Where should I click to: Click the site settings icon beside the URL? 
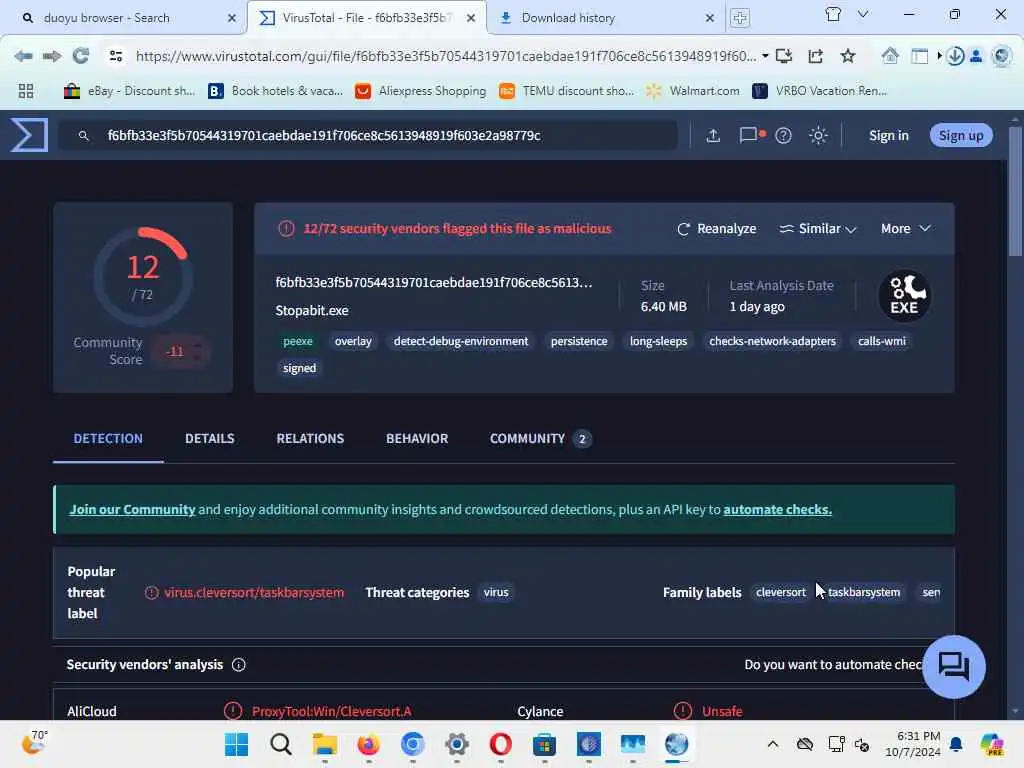pos(116,56)
